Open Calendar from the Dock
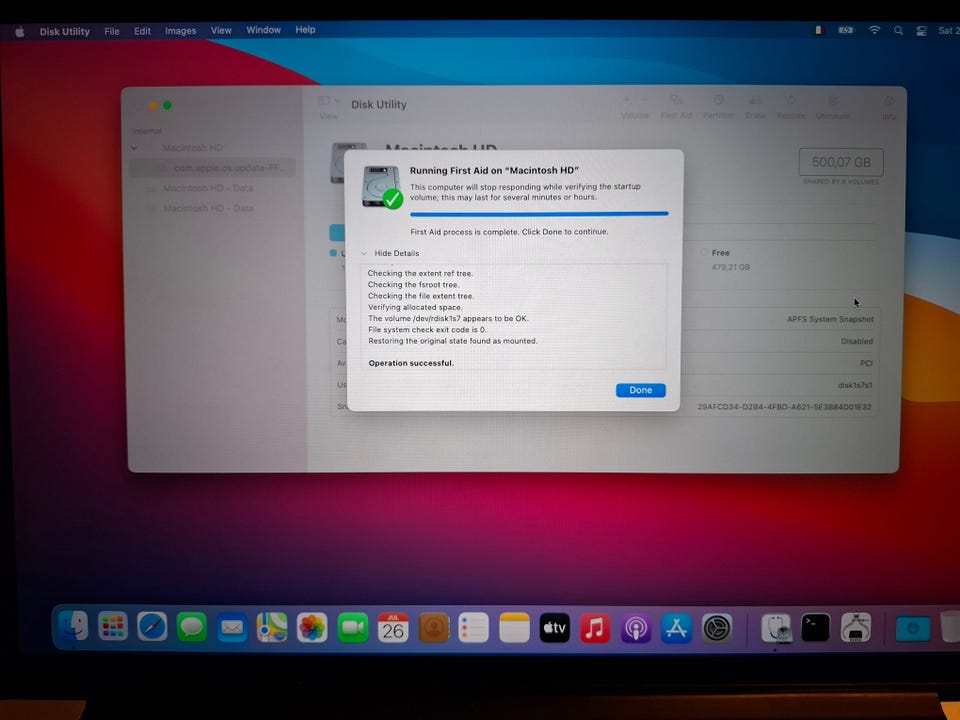Screen dimensions: 960x720 tap(393, 628)
